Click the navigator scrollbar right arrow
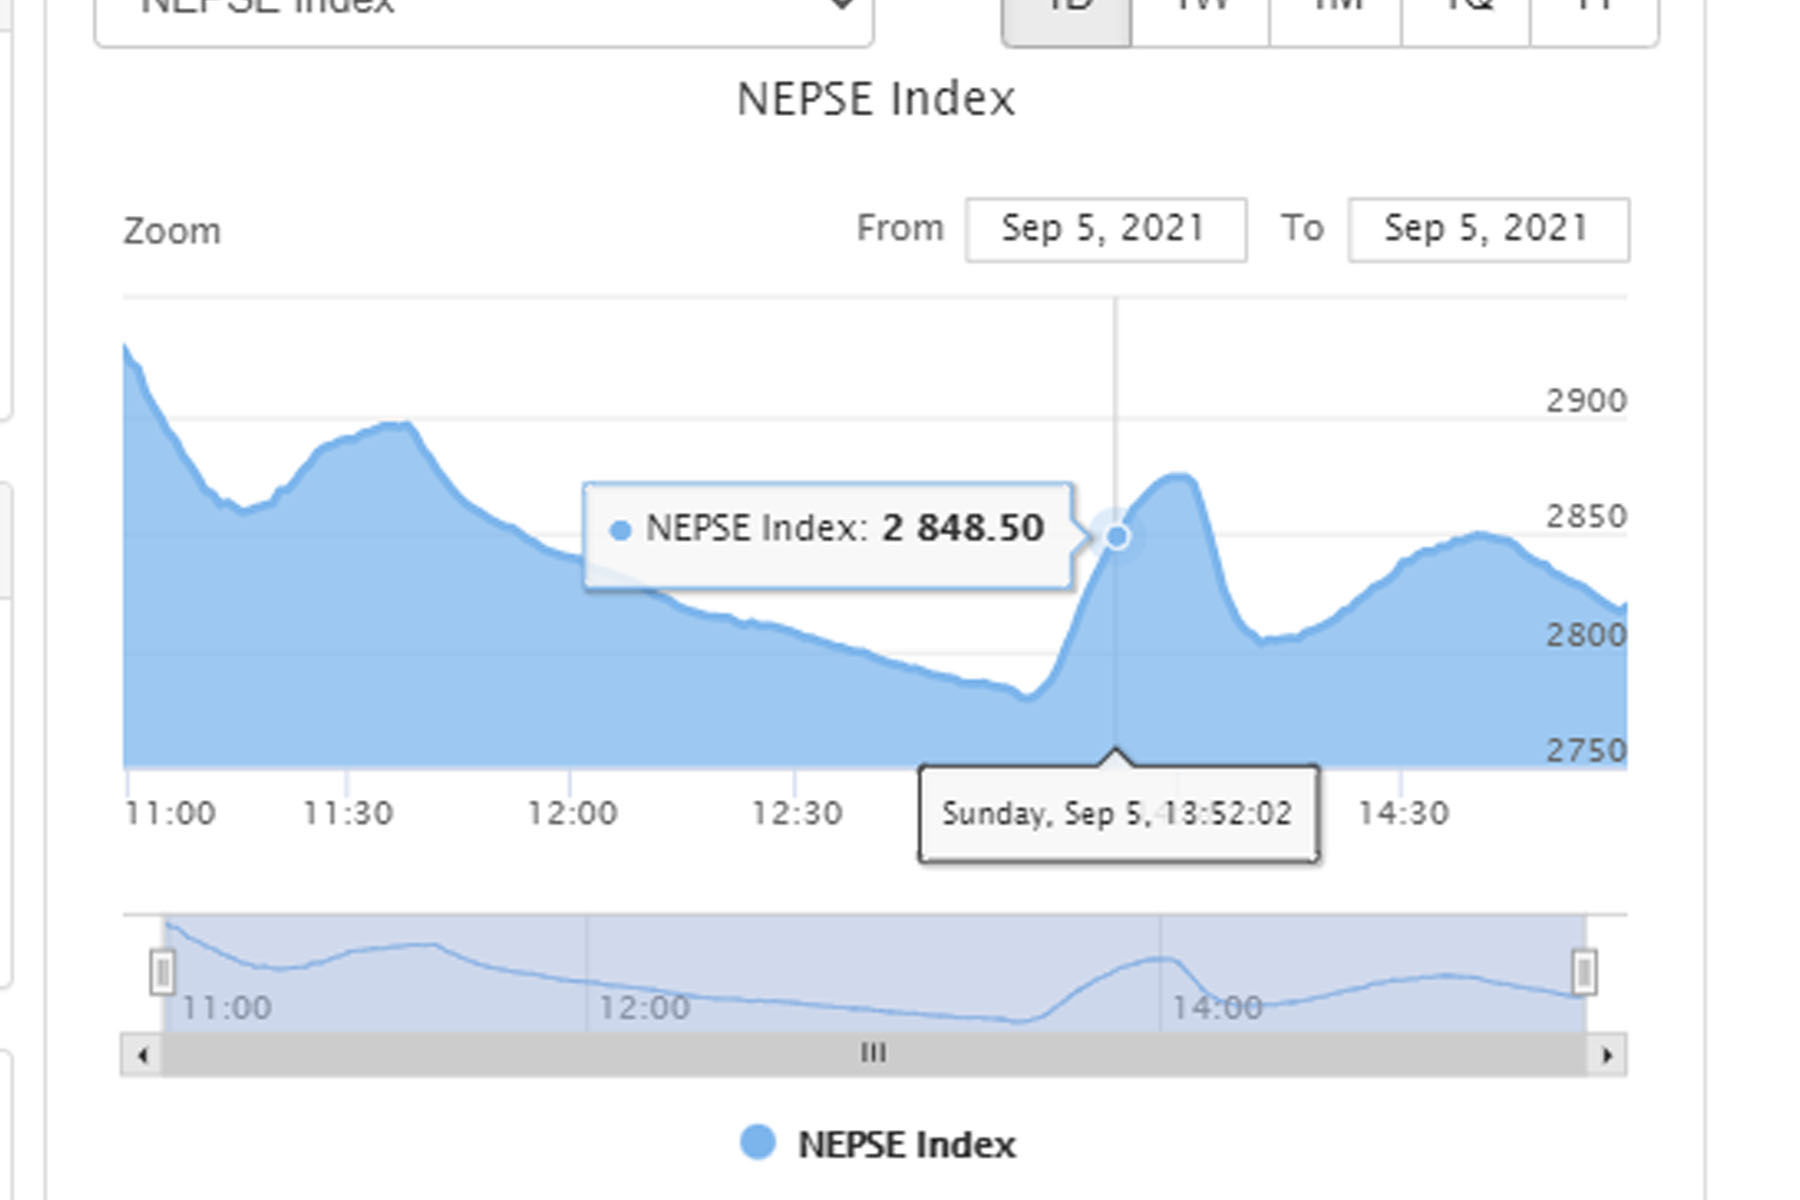 (x=1607, y=1055)
